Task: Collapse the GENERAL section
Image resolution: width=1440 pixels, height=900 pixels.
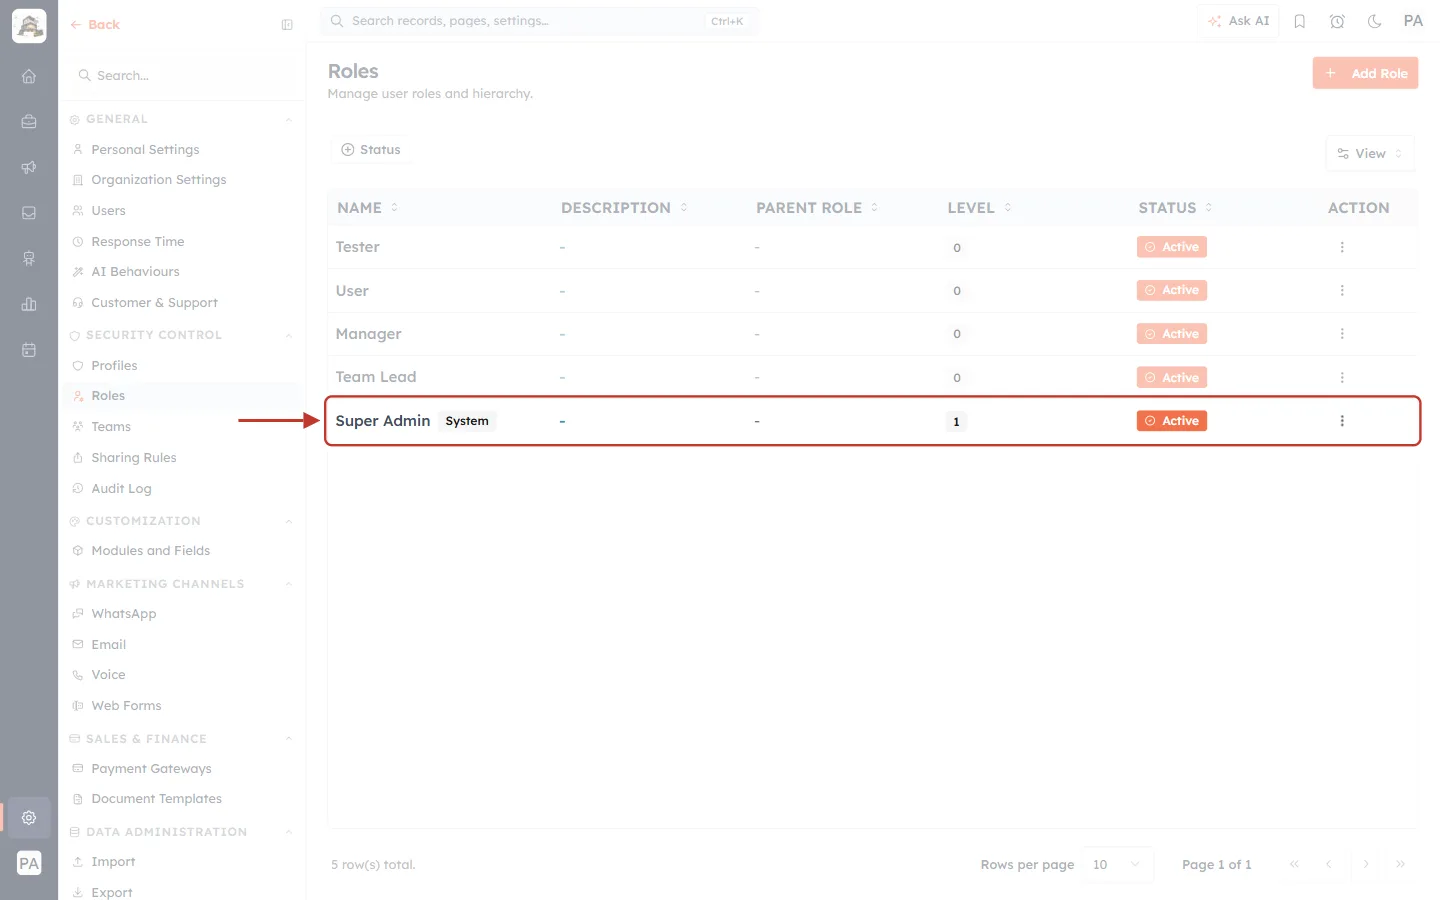Action: click(x=288, y=120)
